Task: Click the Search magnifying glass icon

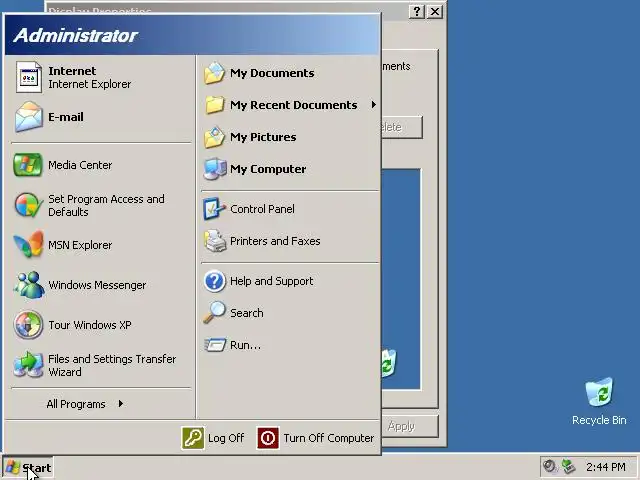Action: (x=214, y=313)
